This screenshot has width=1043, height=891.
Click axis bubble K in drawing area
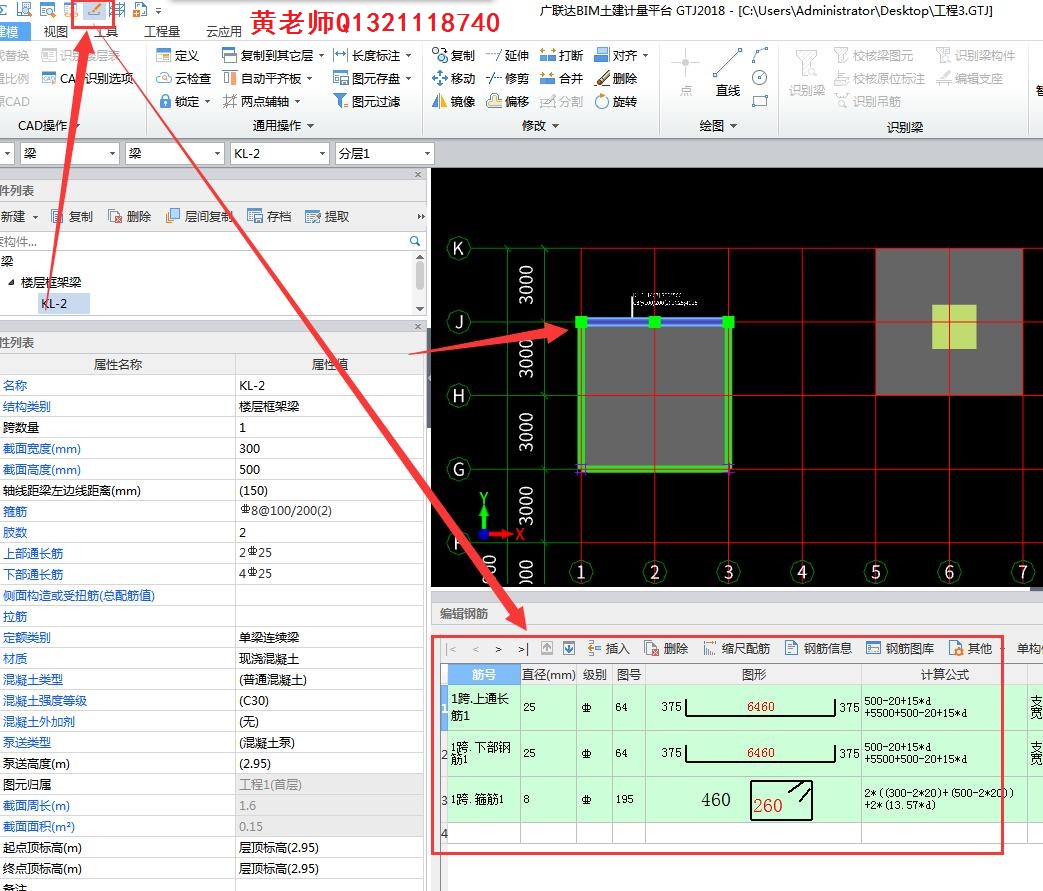click(458, 248)
